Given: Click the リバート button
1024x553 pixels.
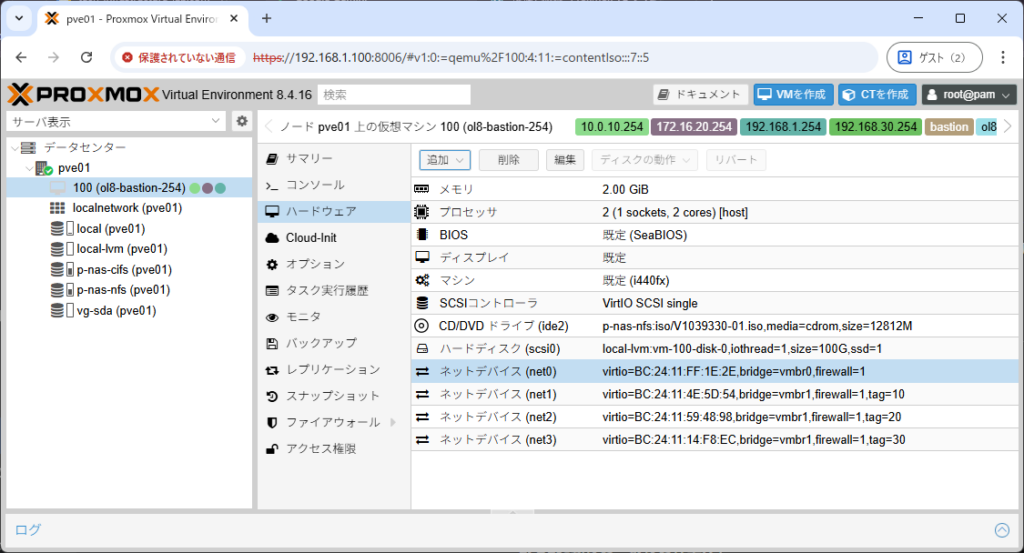Looking at the screenshot, I should [736, 160].
